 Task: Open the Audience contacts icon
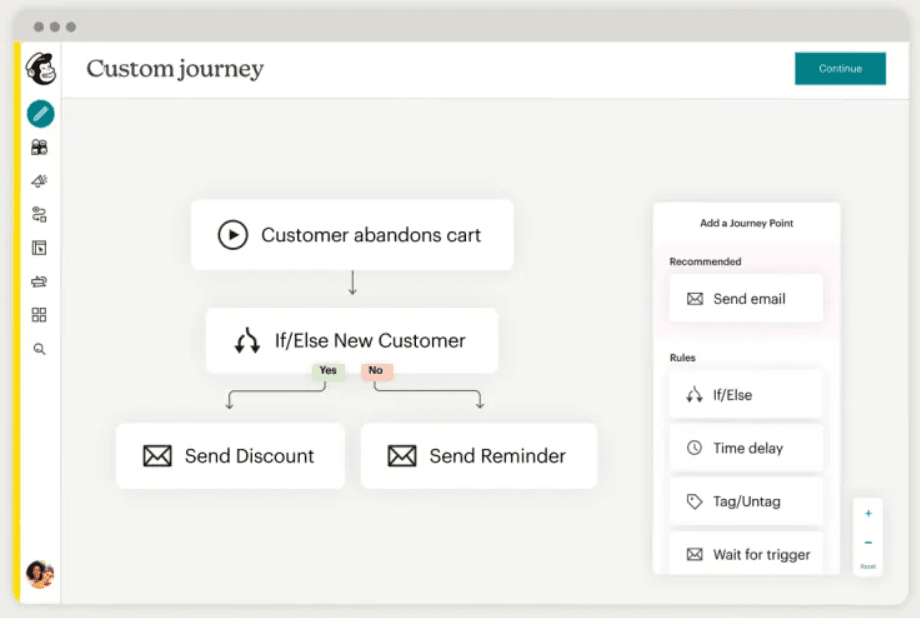pos(40,147)
